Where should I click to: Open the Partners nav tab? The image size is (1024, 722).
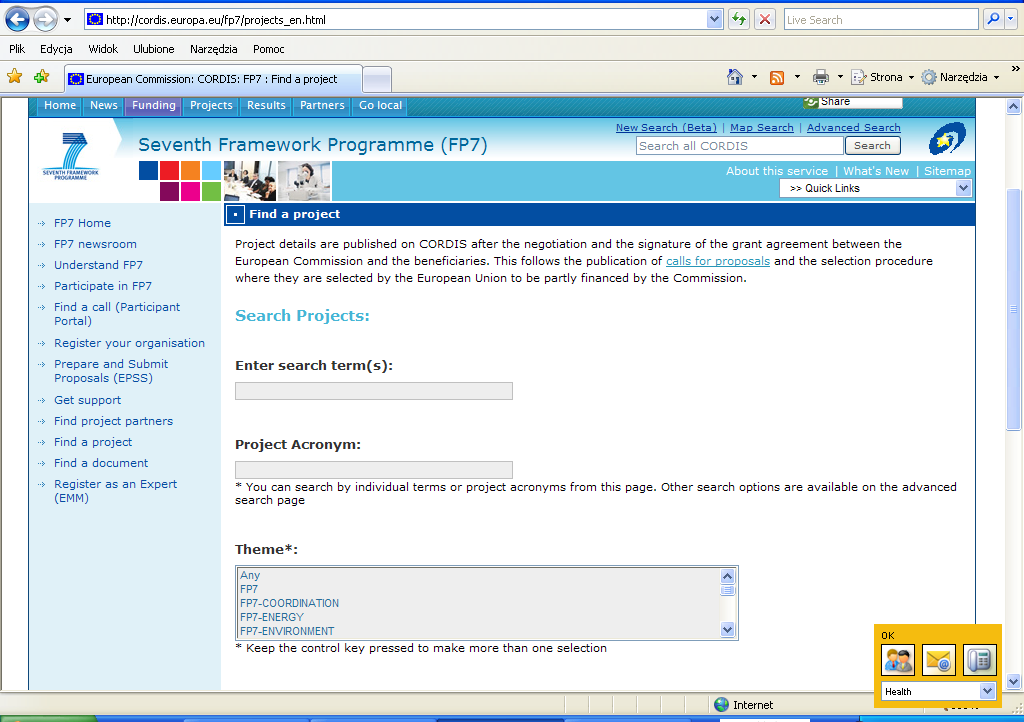click(x=322, y=106)
